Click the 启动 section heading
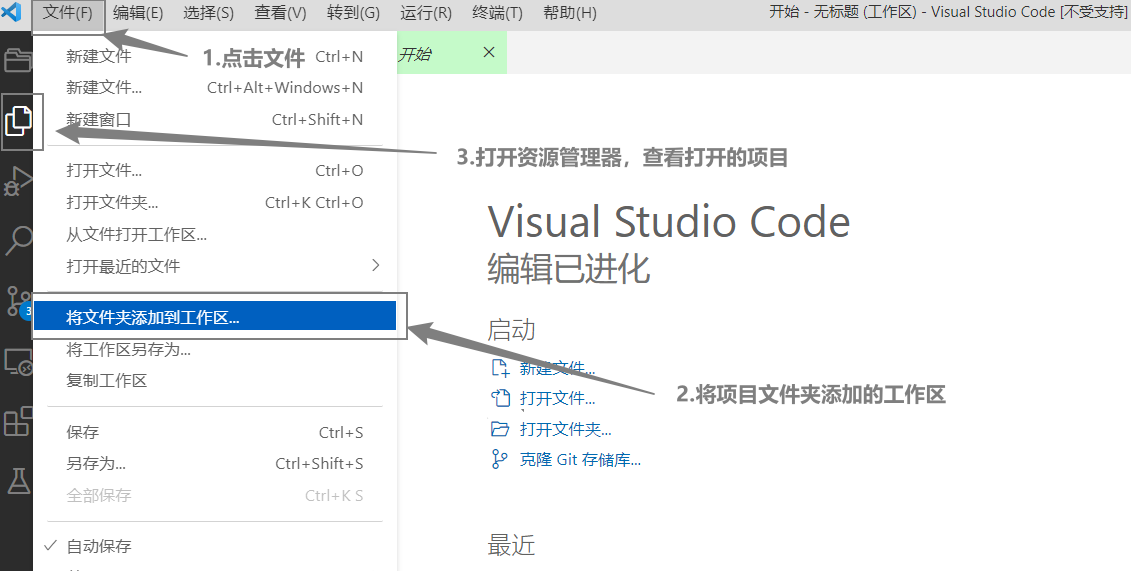1131x571 pixels. tap(511, 329)
